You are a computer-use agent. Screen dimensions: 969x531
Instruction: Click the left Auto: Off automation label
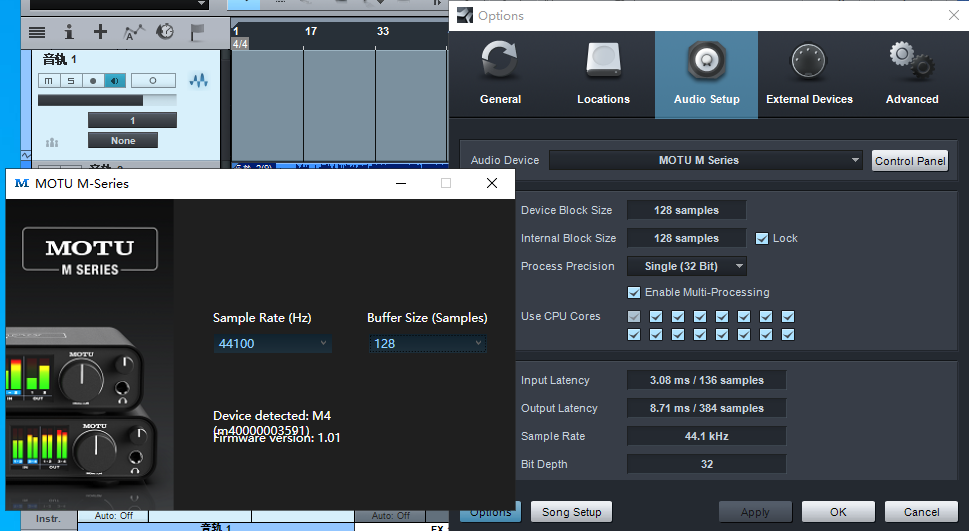click(114, 516)
